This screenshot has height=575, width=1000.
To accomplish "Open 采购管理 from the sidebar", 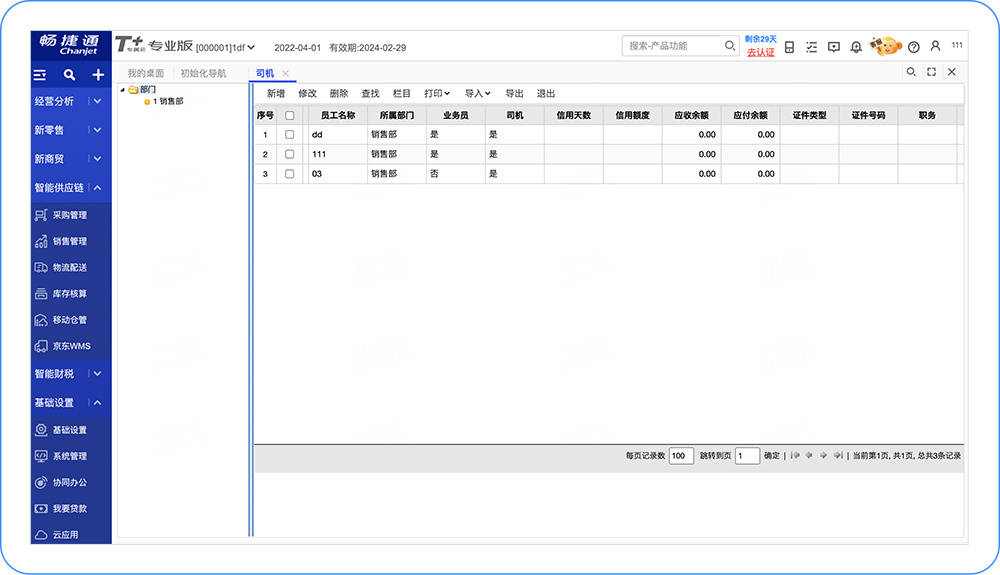I will [x=69, y=215].
